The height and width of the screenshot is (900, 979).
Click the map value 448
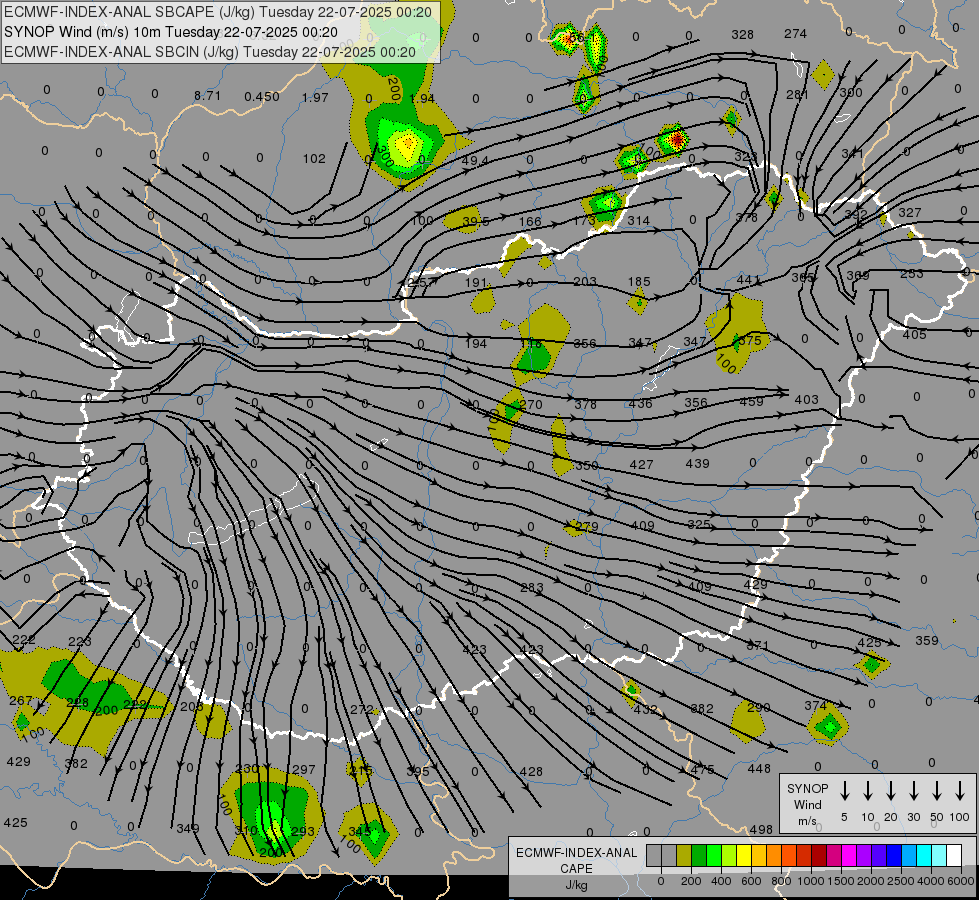(759, 768)
